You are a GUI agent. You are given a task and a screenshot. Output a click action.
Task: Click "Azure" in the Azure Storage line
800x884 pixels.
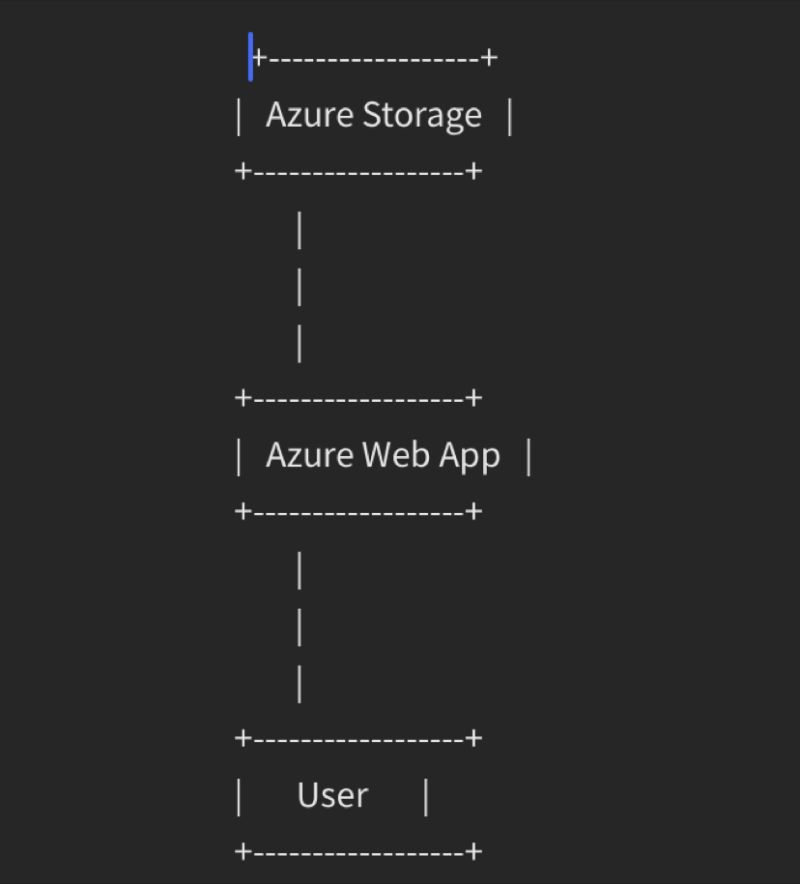pos(309,116)
